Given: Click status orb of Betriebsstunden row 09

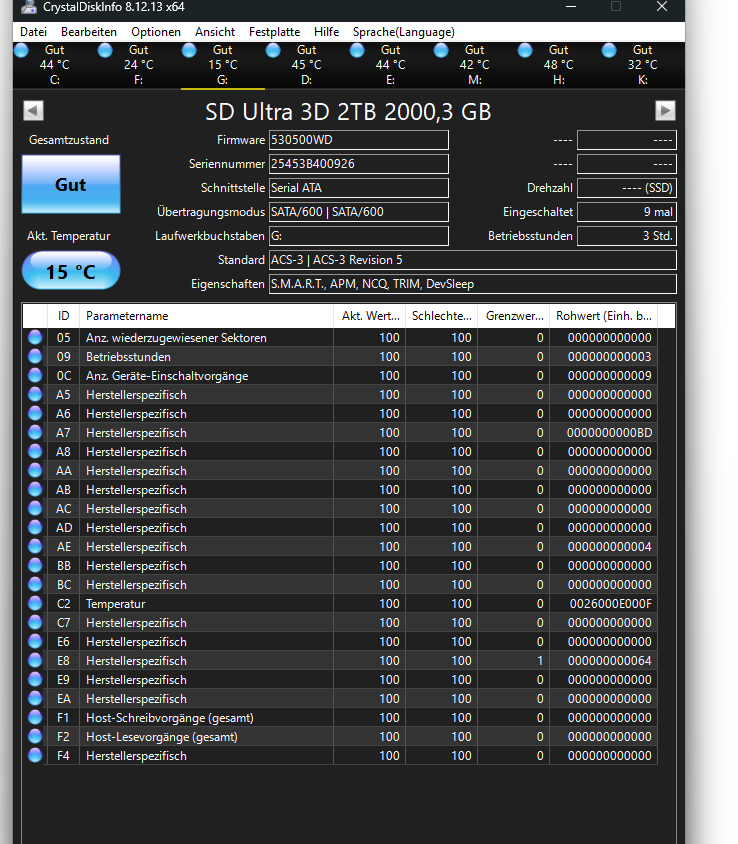Looking at the screenshot, I should click(35, 356).
